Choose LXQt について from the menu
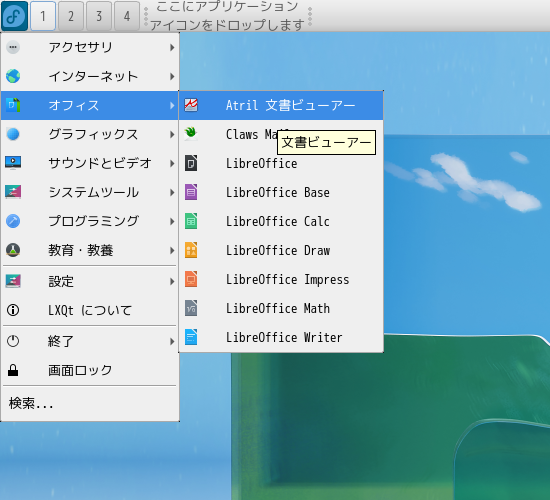This screenshot has height=500, width=550. [x=90, y=310]
